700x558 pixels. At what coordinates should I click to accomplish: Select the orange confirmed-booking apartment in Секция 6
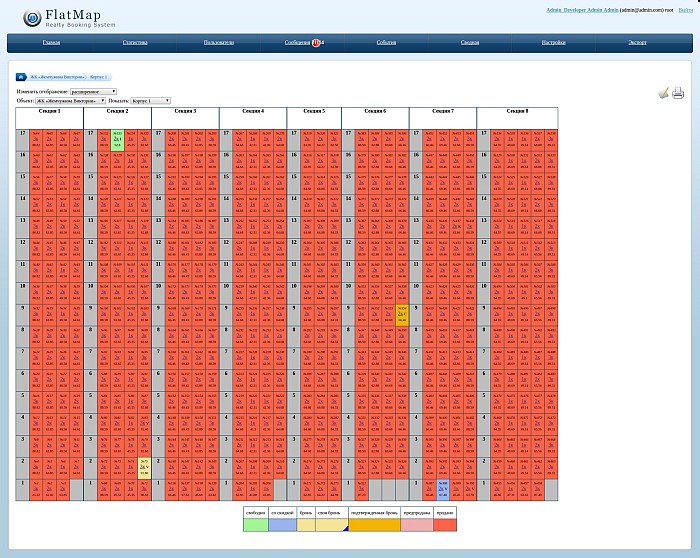pos(402,315)
